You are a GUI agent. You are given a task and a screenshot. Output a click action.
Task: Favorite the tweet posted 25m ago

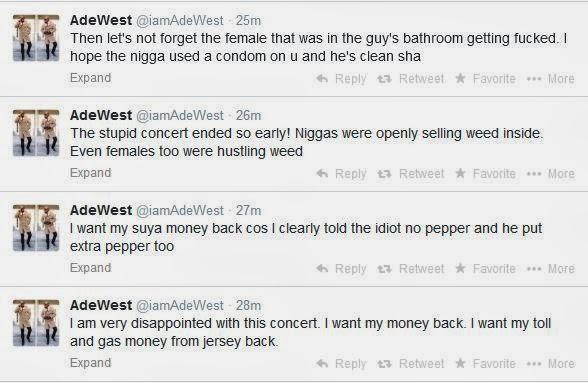[485, 79]
